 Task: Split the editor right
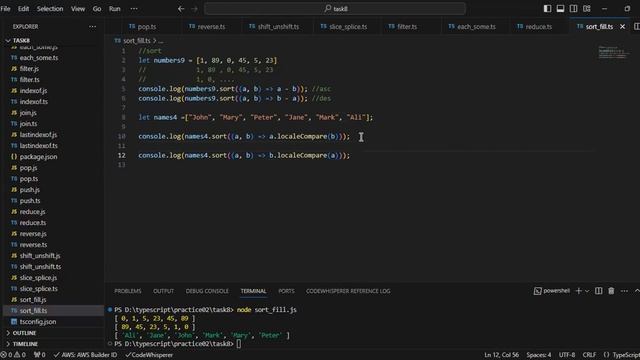636,27
